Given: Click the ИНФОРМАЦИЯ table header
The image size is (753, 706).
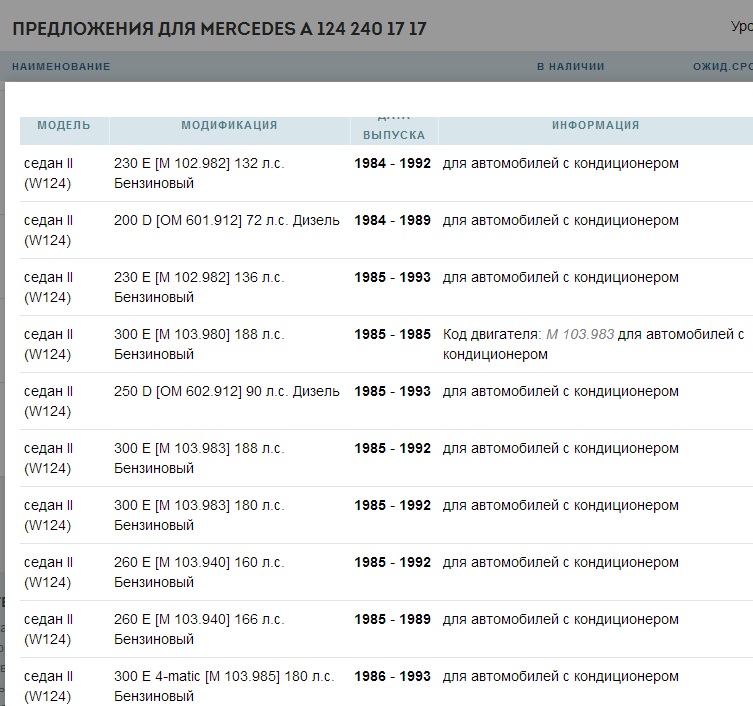Looking at the screenshot, I should [x=595, y=125].
